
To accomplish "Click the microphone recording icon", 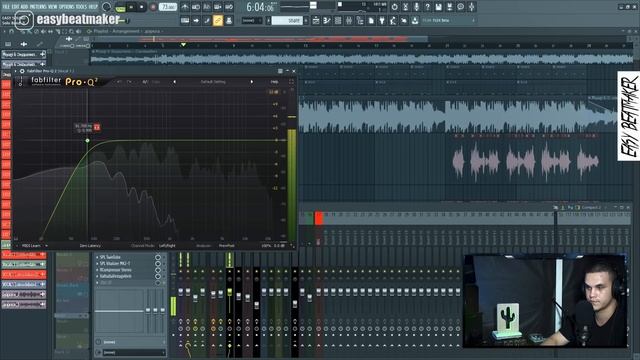I will pyautogui.click(x=416, y=7).
